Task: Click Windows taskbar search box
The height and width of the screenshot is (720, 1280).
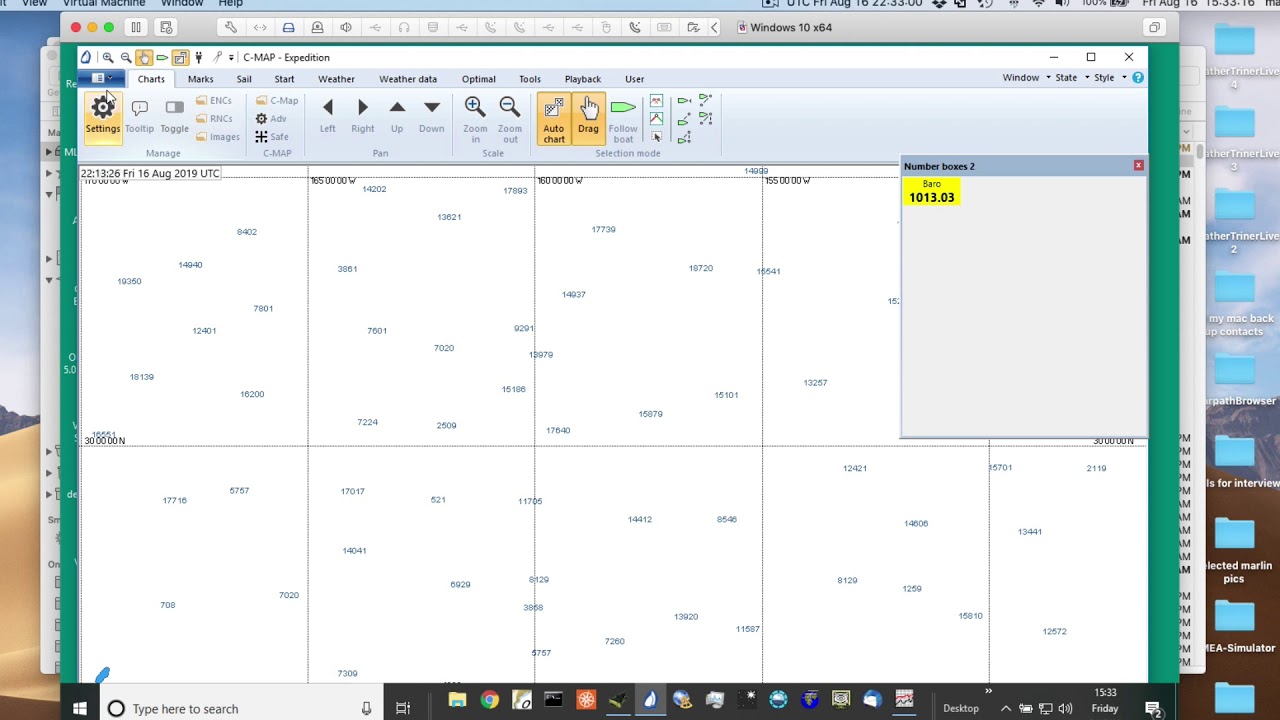Action: tap(243, 709)
